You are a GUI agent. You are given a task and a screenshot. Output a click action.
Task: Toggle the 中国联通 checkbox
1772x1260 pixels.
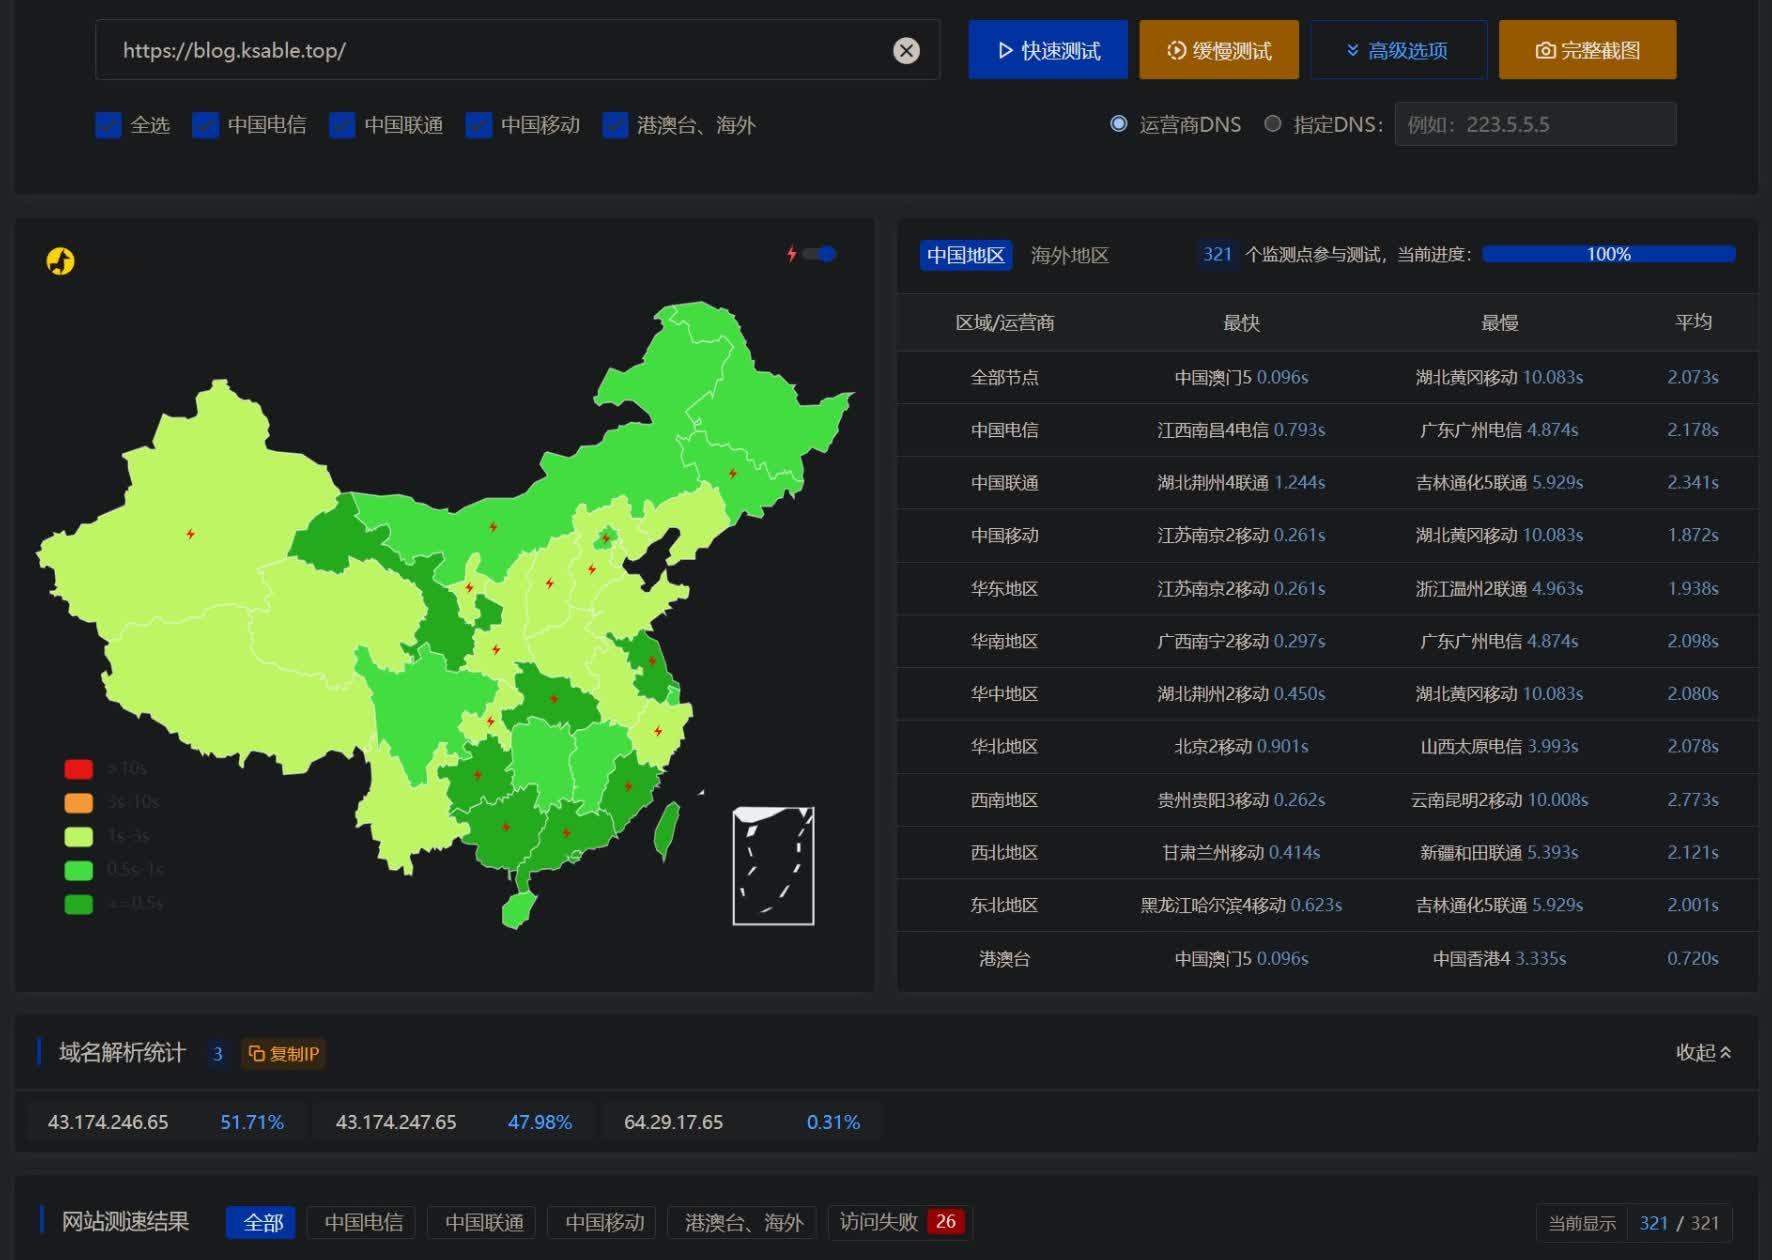coord(342,125)
